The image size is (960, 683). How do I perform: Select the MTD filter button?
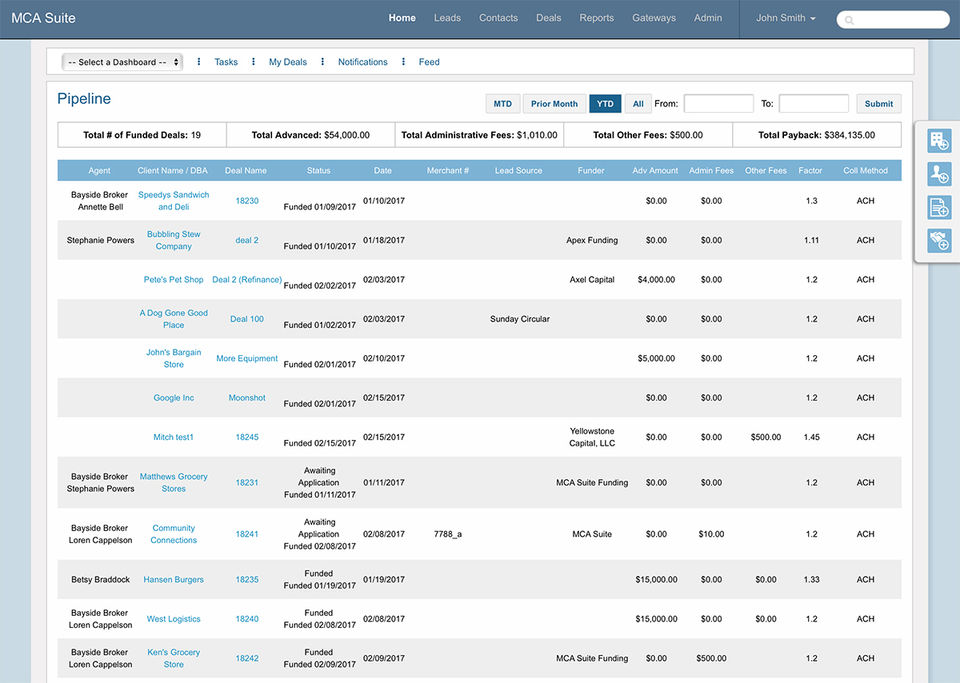click(x=503, y=103)
